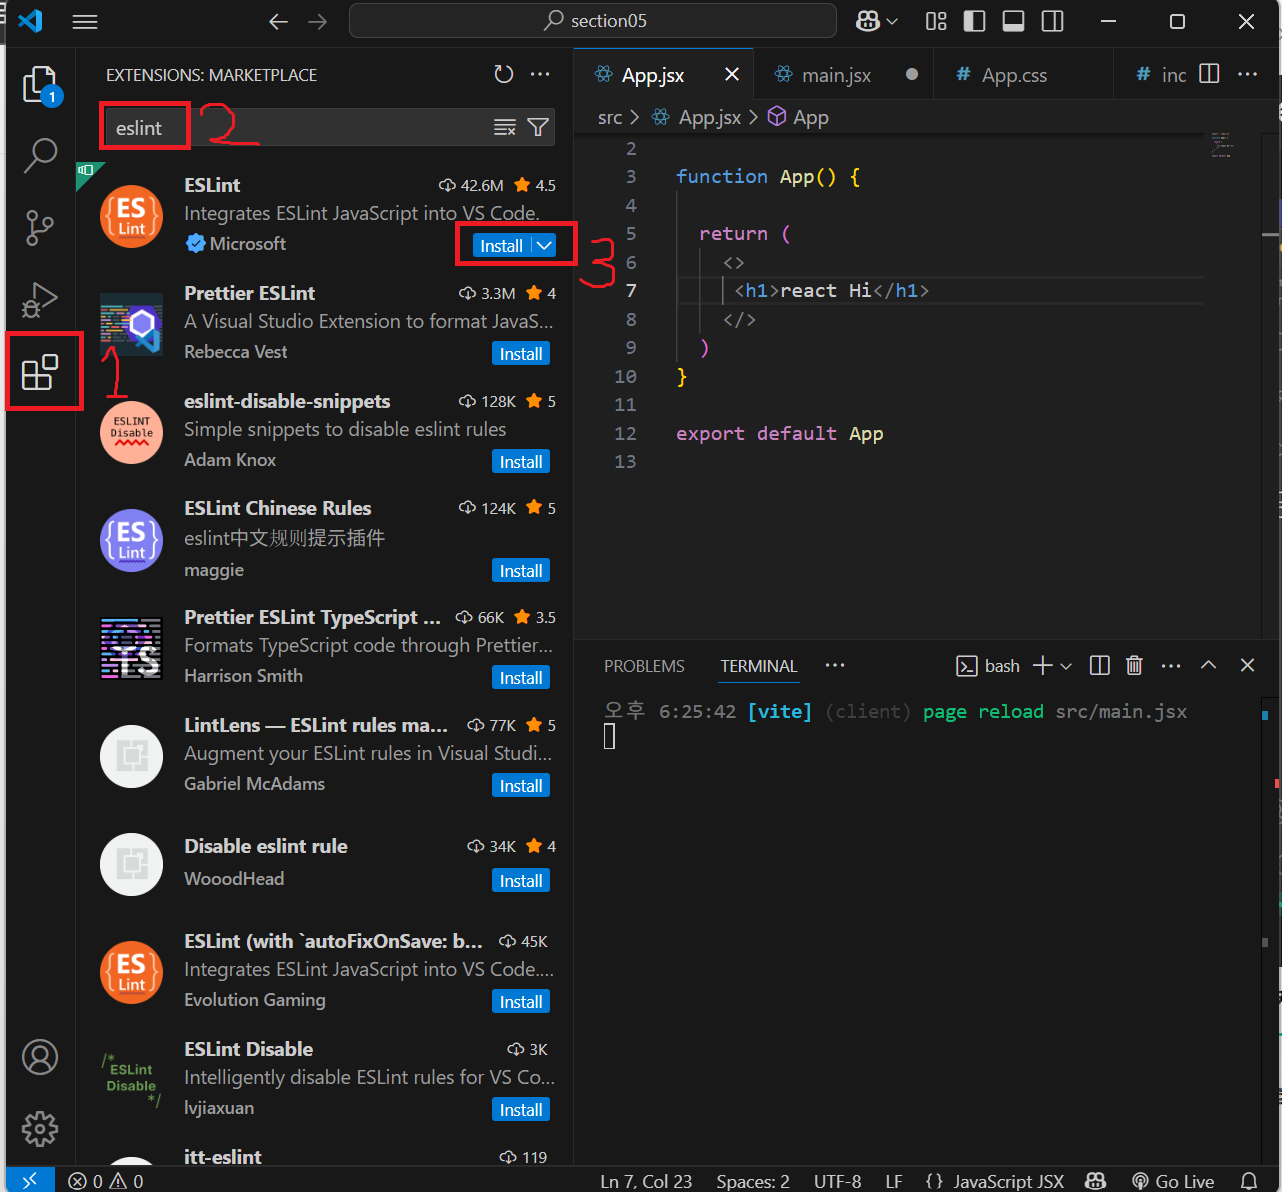Open the extensions filter funnel
This screenshot has height=1192, width=1282.
(x=538, y=127)
